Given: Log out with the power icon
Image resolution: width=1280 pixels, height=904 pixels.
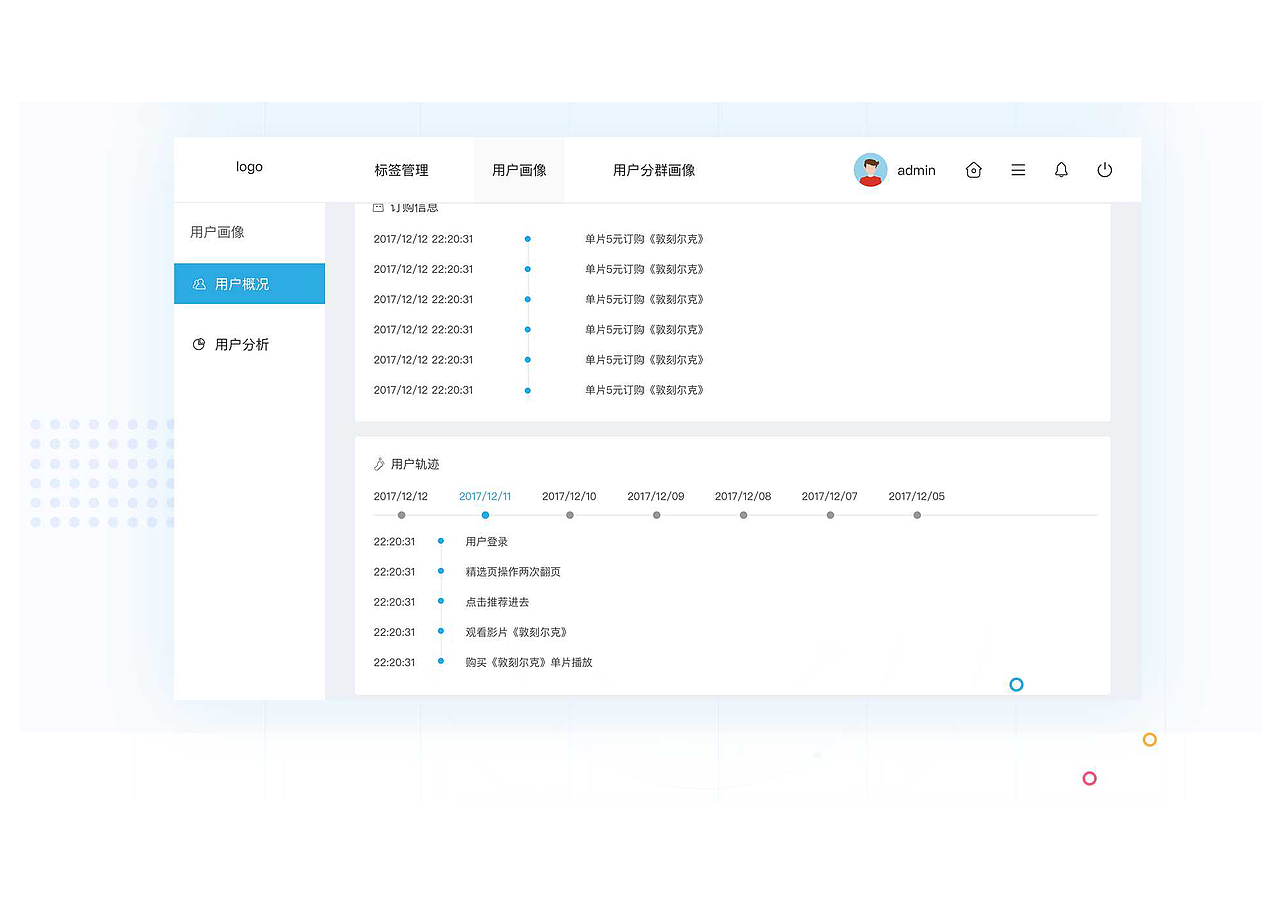Looking at the screenshot, I should click(x=1105, y=170).
